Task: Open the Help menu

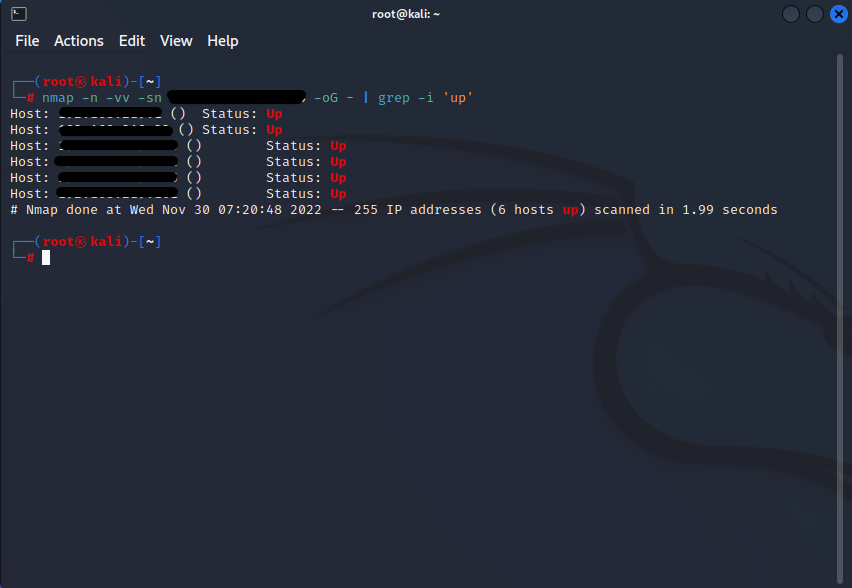Action: point(222,41)
